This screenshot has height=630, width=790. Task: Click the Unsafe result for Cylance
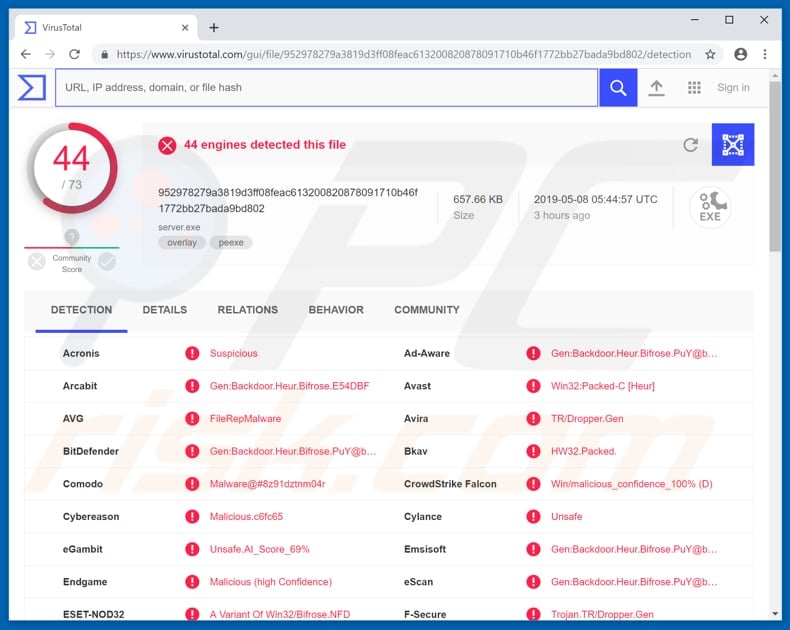(566, 517)
